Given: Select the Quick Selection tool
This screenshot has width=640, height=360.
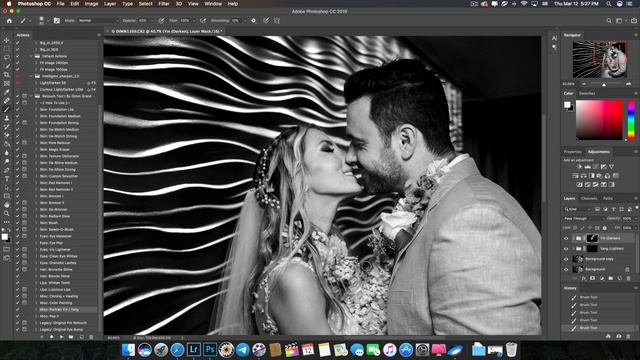Looking at the screenshot, I should pyautogui.click(x=7, y=66).
